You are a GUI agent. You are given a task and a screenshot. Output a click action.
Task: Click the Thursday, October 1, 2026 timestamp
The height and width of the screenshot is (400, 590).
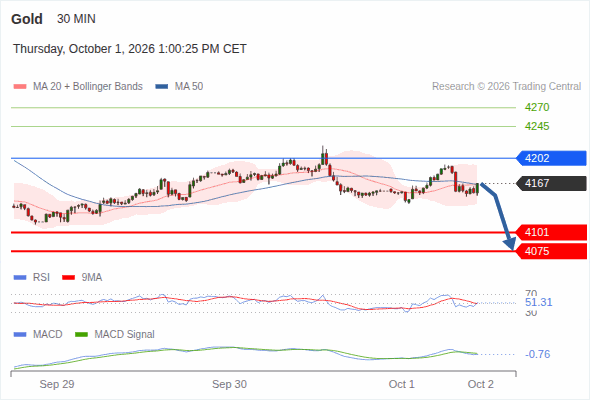pos(130,49)
